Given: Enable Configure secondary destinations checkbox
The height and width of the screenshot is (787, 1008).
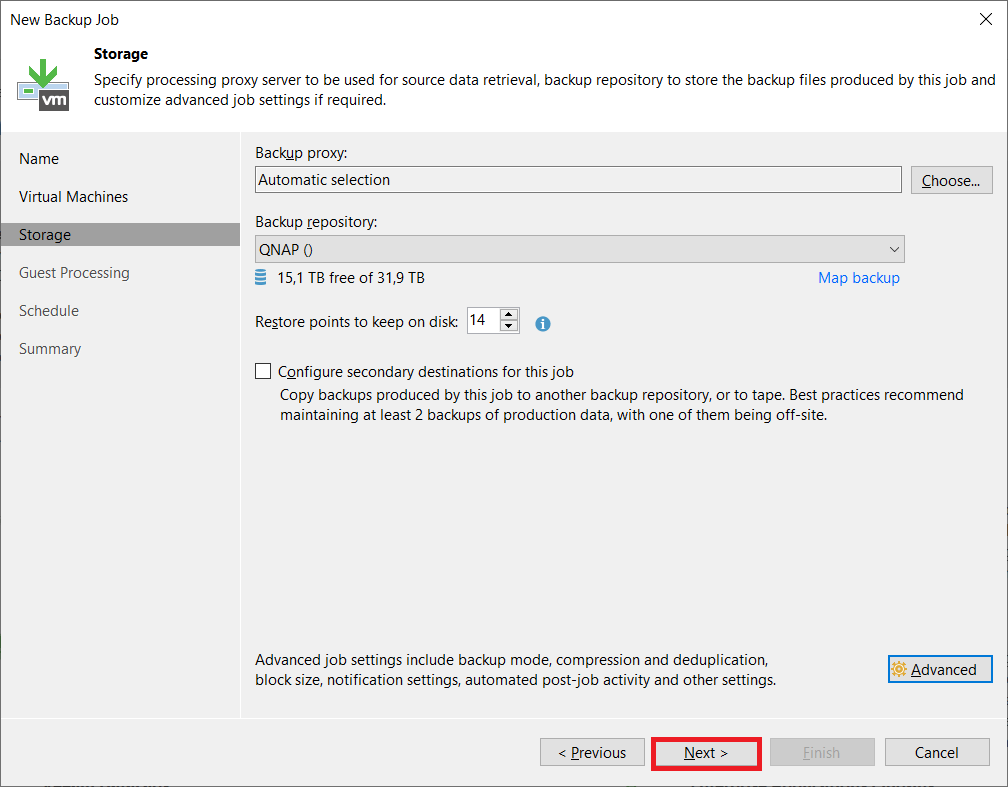Looking at the screenshot, I should pyautogui.click(x=263, y=371).
